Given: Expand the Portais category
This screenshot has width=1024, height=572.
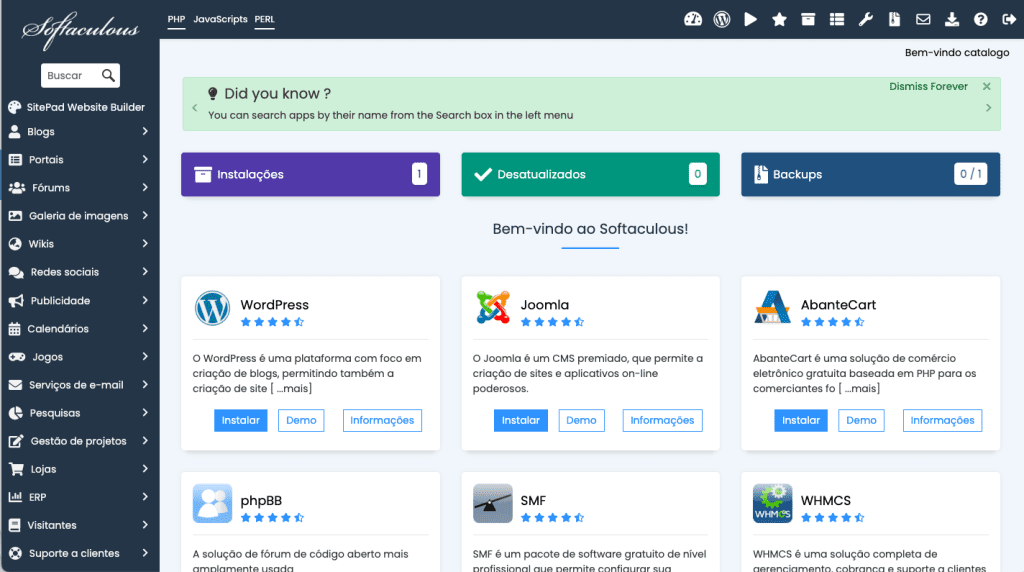Looking at the screenshot, I should 80,159.
